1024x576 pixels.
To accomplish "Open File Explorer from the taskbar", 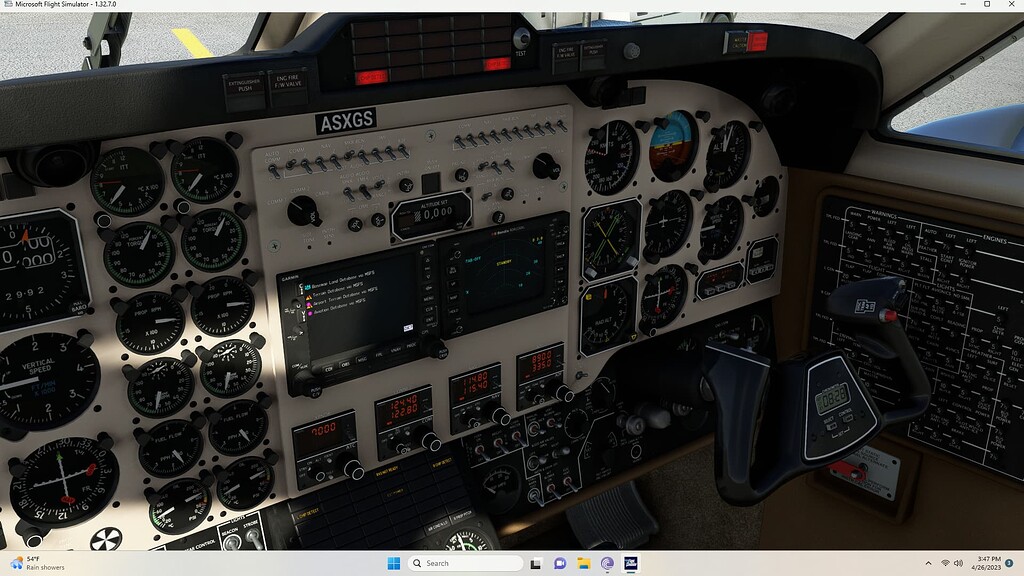I will click(x=584, y=563).
